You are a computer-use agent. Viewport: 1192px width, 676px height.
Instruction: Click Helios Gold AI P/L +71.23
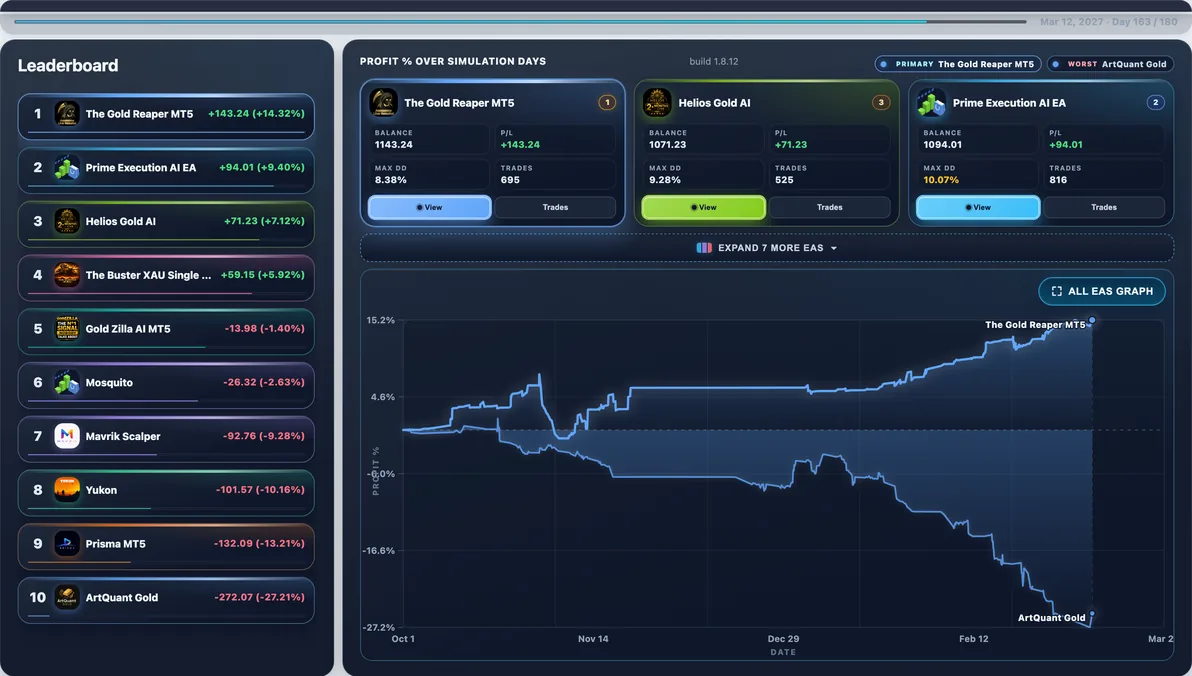(x=791, y=144)
